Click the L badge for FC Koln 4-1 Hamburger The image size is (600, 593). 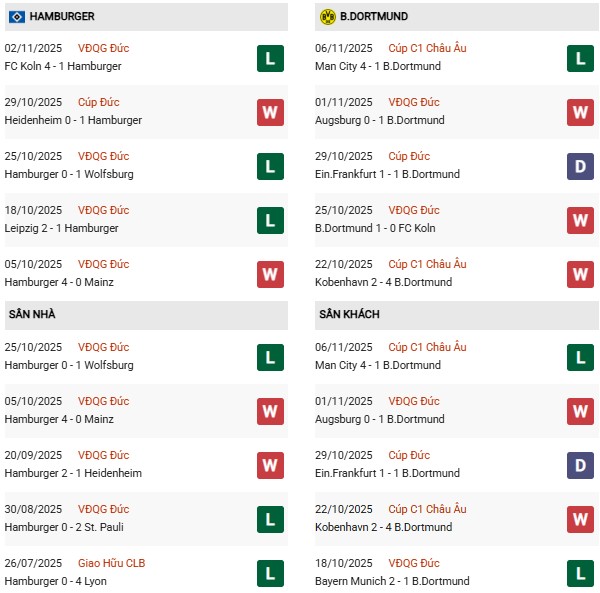coord(269,58)
